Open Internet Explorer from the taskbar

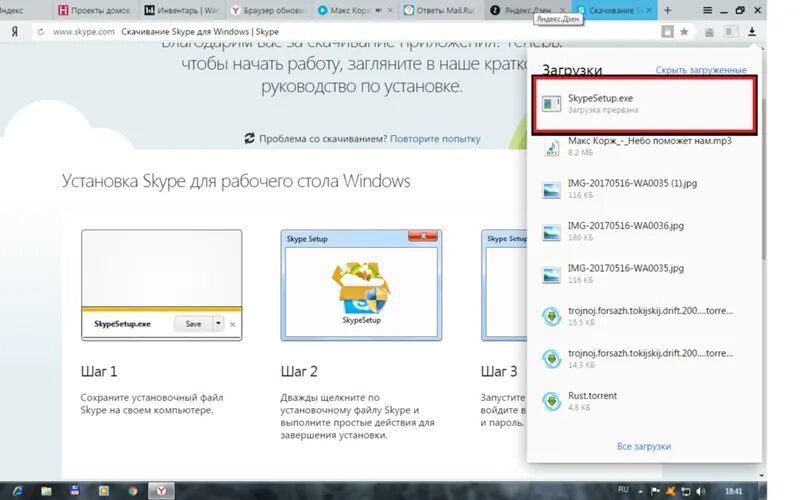[x=18, y=491]
